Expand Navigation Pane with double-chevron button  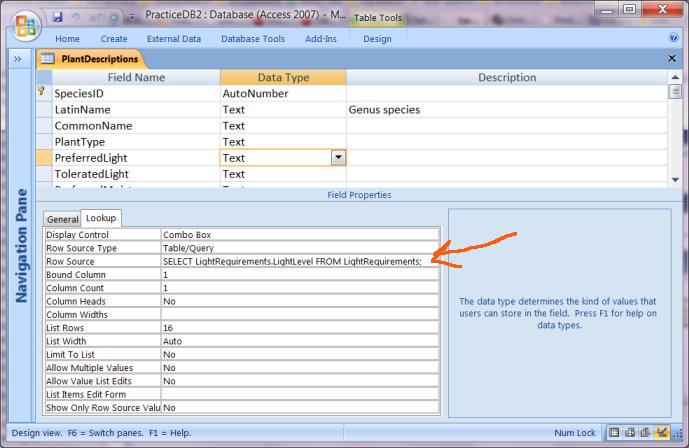click(18, 59)
